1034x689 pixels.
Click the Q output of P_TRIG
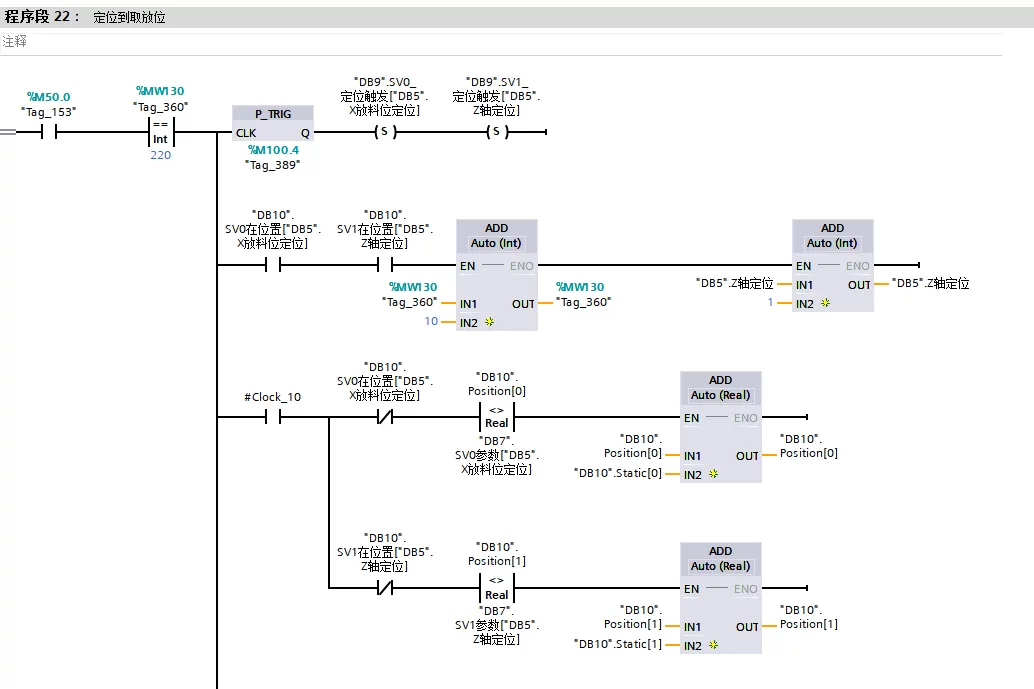coord(305,133)
